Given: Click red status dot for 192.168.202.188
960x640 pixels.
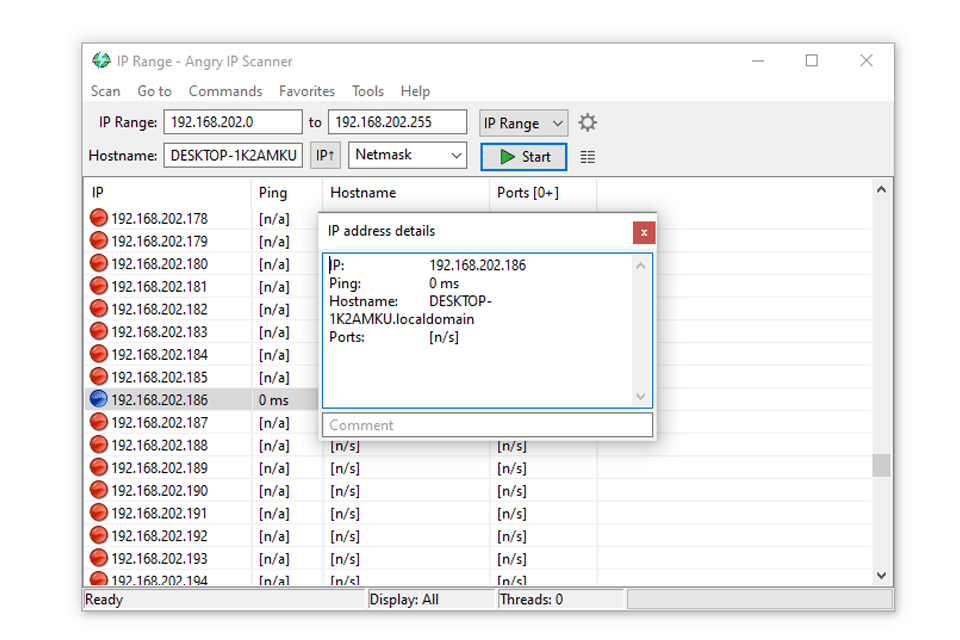Looking at the screenshot, I should tap(99, 445).
